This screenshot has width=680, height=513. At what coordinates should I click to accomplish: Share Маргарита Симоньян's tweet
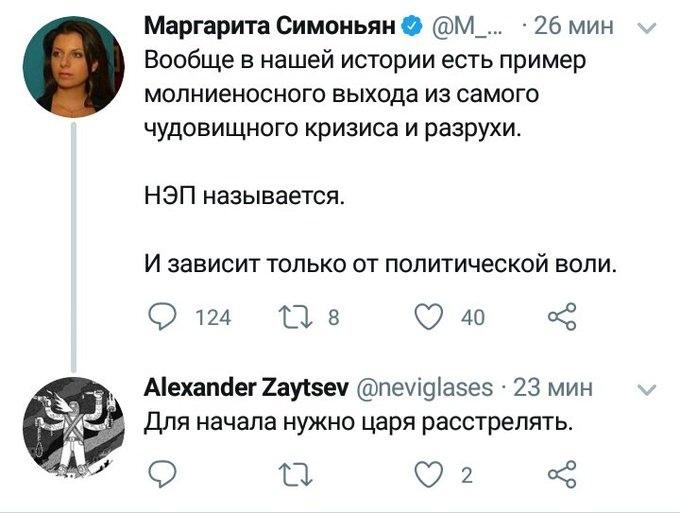(x=563, y=317)
